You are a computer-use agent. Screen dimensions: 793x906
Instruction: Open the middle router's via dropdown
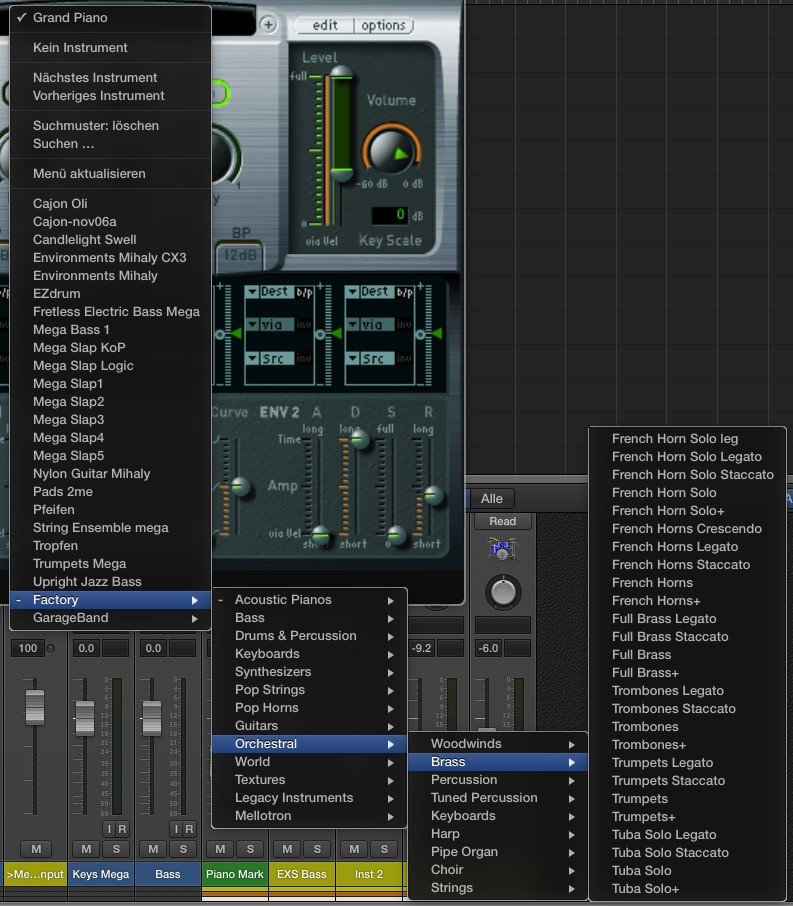pos(270,325)
